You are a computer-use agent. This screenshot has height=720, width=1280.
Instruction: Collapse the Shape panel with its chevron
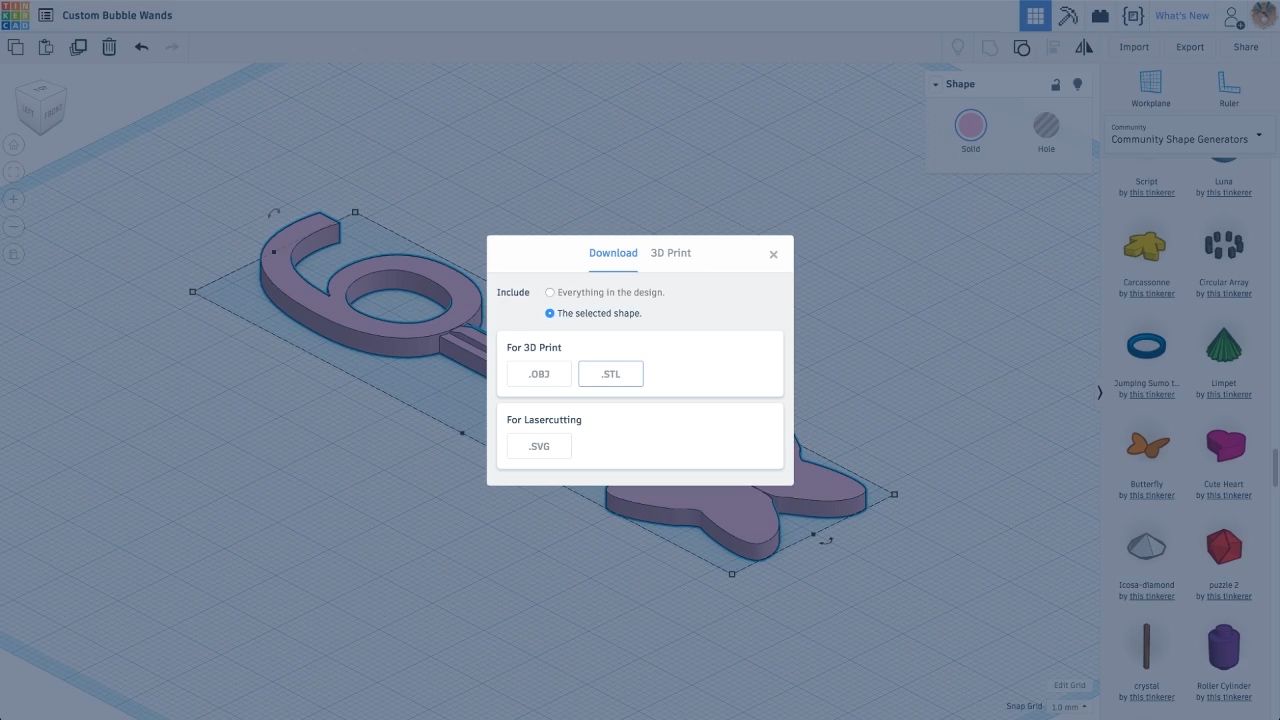point(934,84)
